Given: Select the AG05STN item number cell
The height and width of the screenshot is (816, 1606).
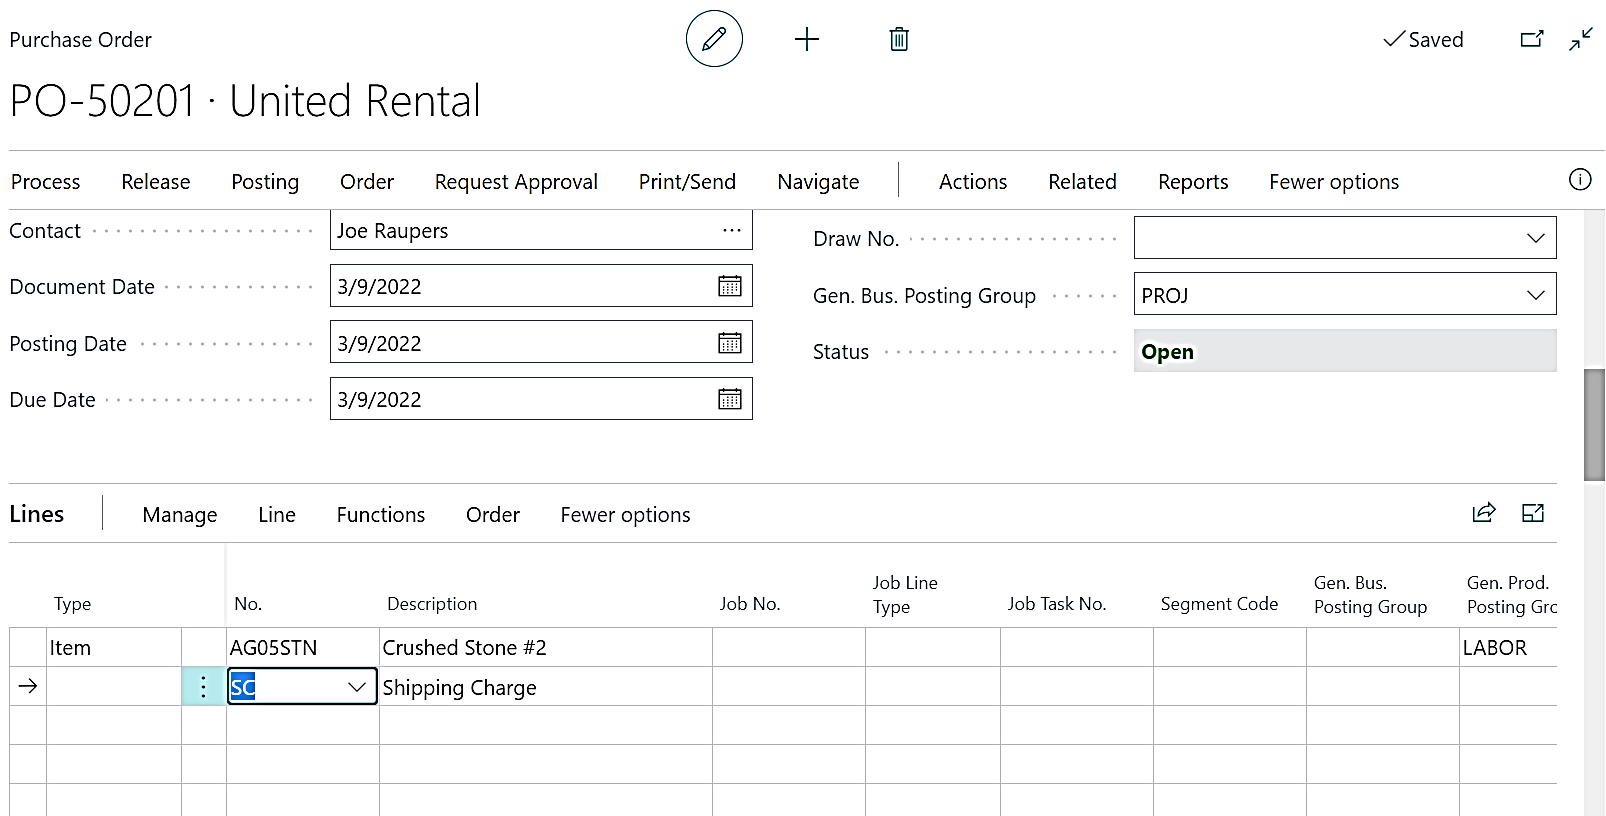Looking at the screenshot, I should click(x=303, y=647).
